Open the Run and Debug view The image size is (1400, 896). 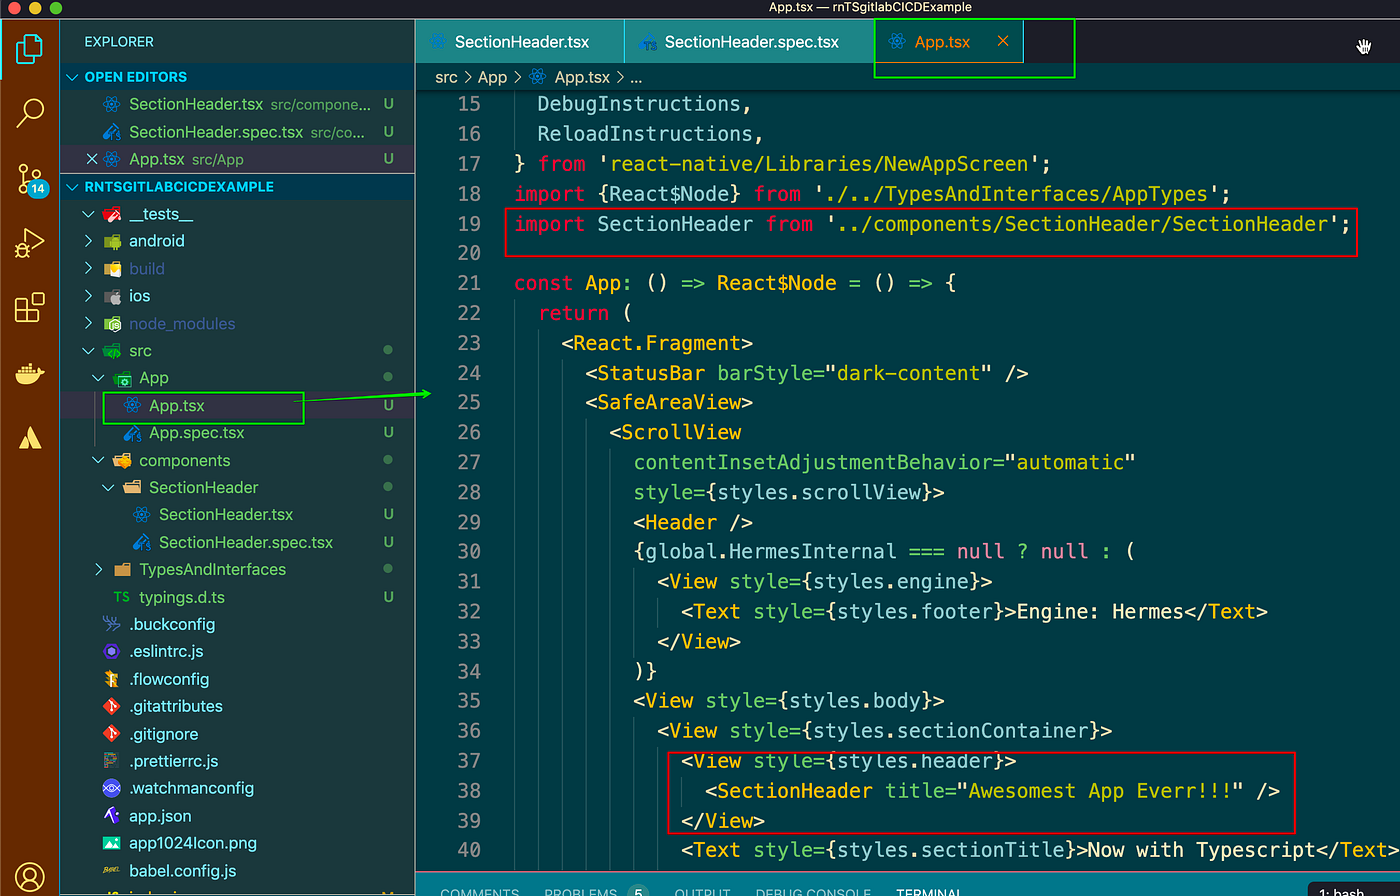click(30, 242)
